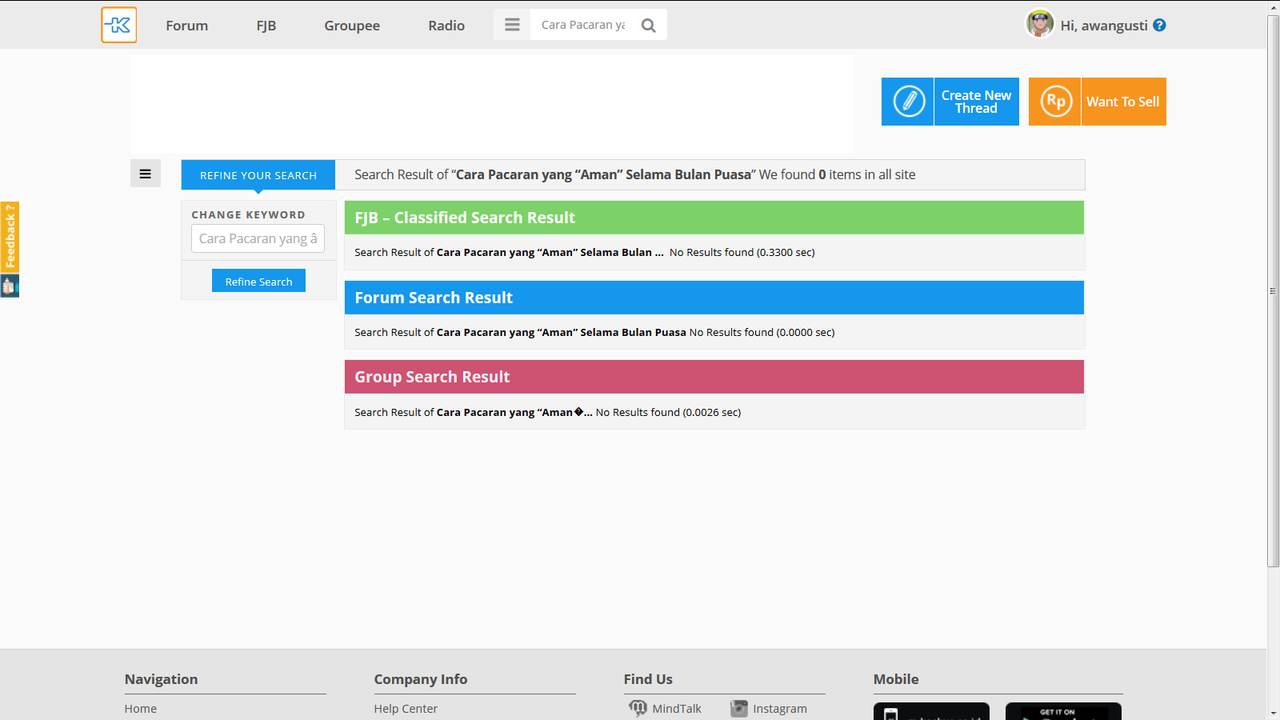
Task: Click the Rp Want To Sell icon
Action: pos(1055,101)
